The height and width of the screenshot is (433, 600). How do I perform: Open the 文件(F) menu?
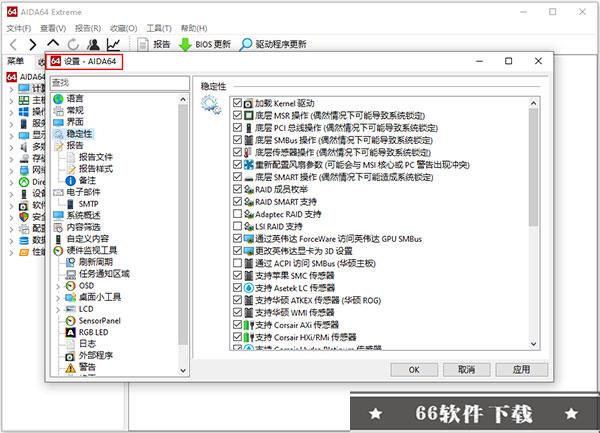pyautogui.click(x=19, y=28)
